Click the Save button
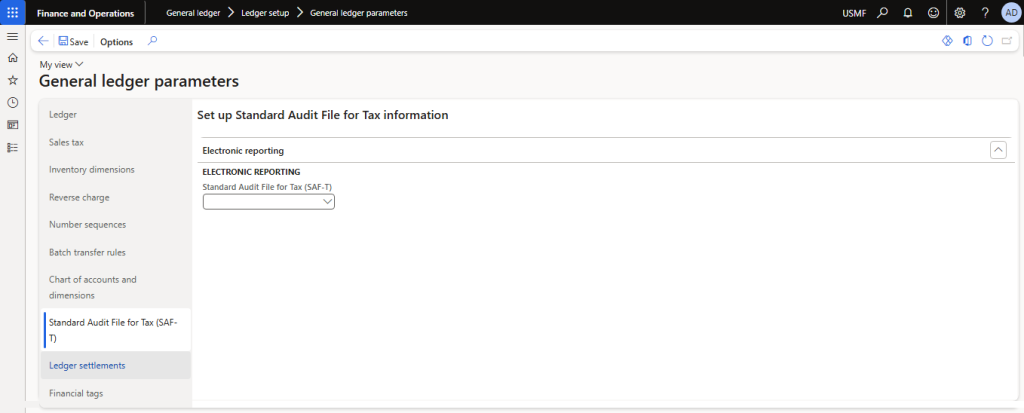 coord(73,42)
